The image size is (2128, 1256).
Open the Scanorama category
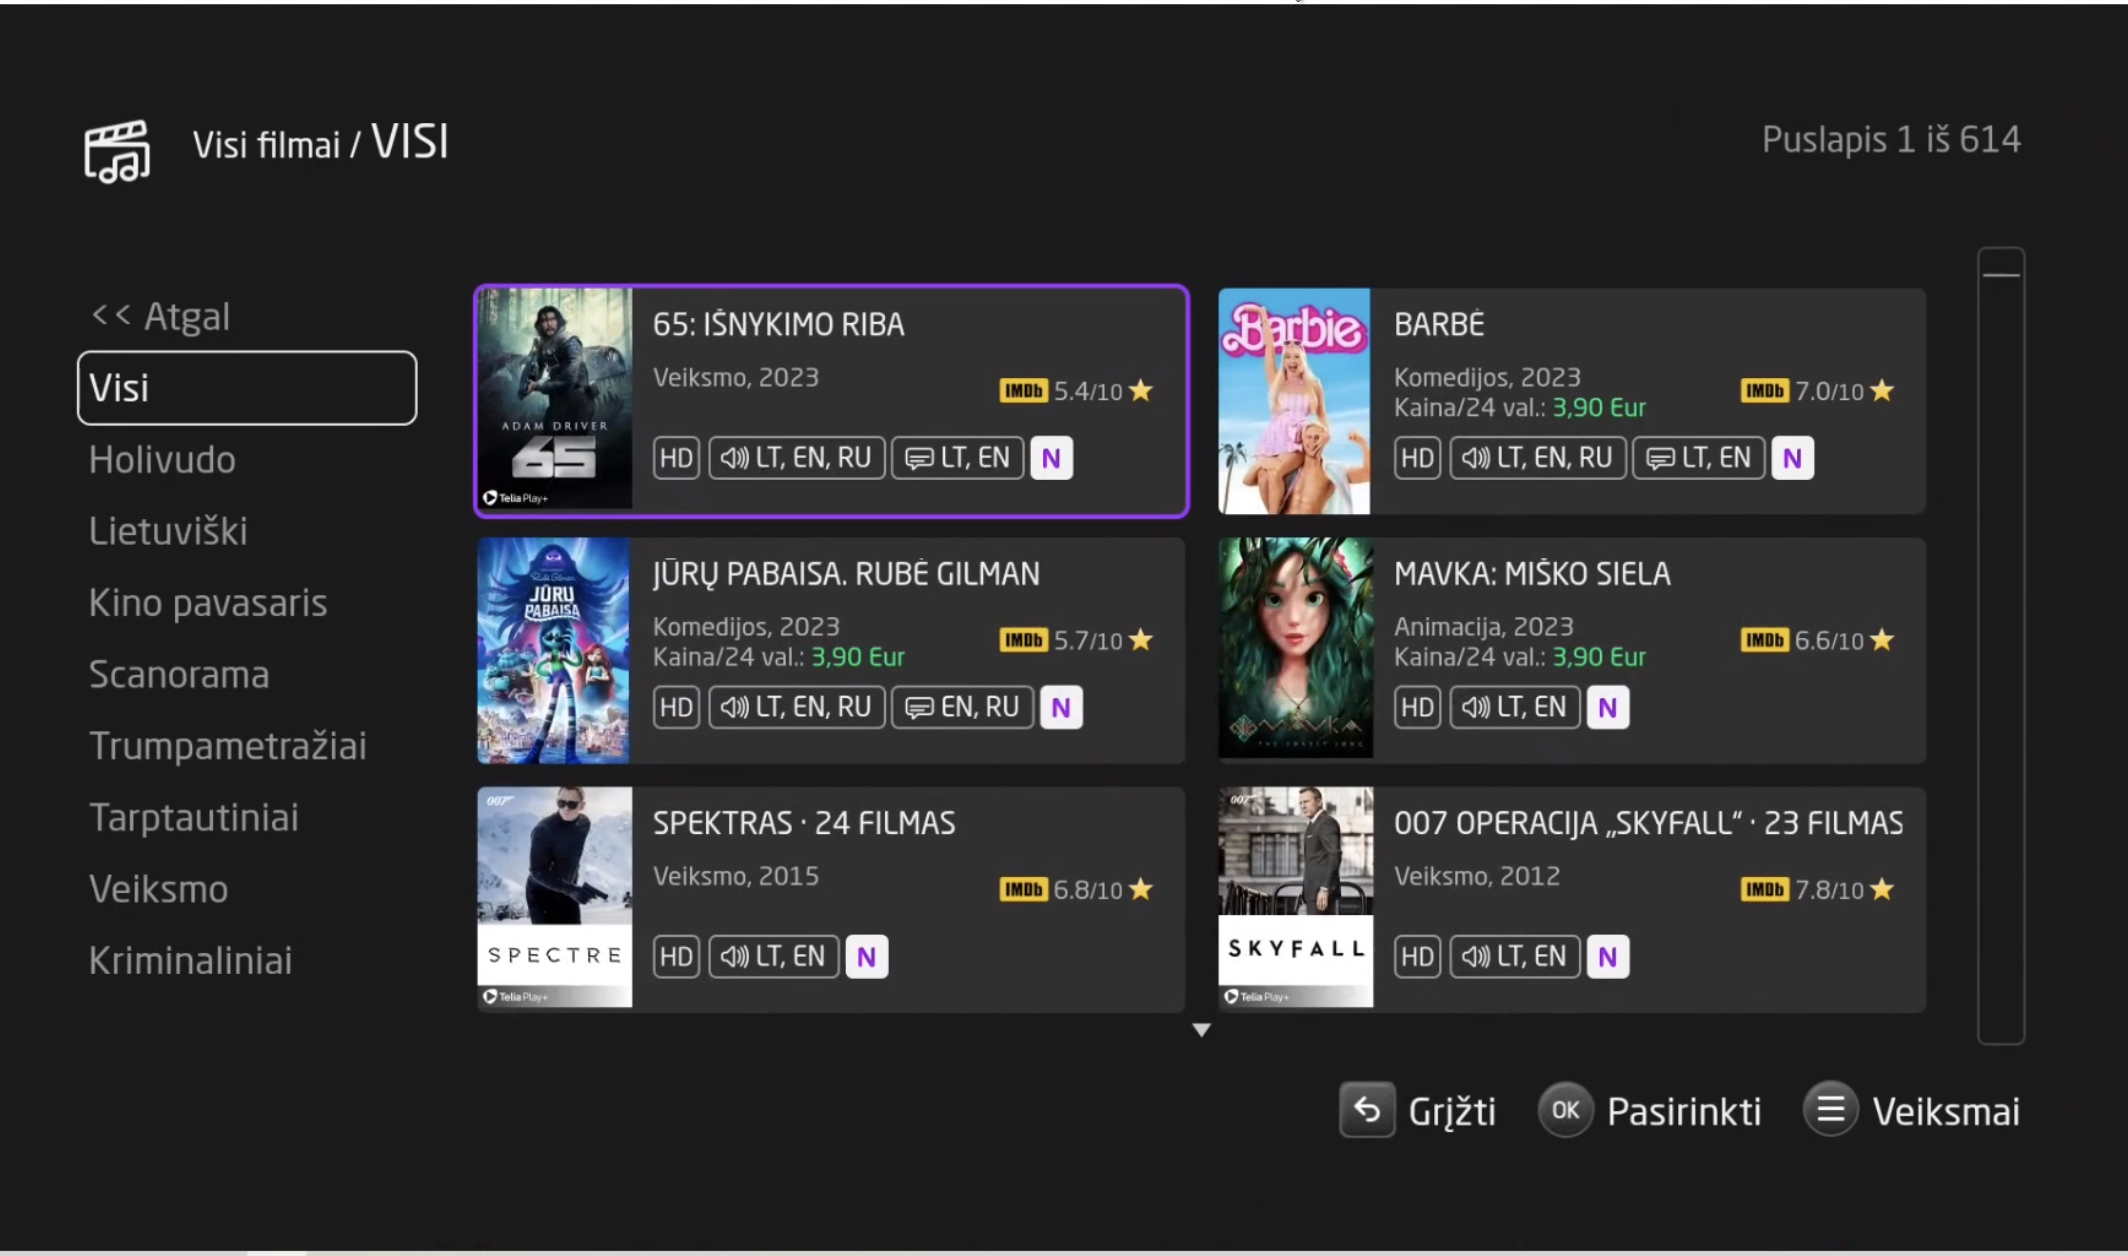click(179, 675)
